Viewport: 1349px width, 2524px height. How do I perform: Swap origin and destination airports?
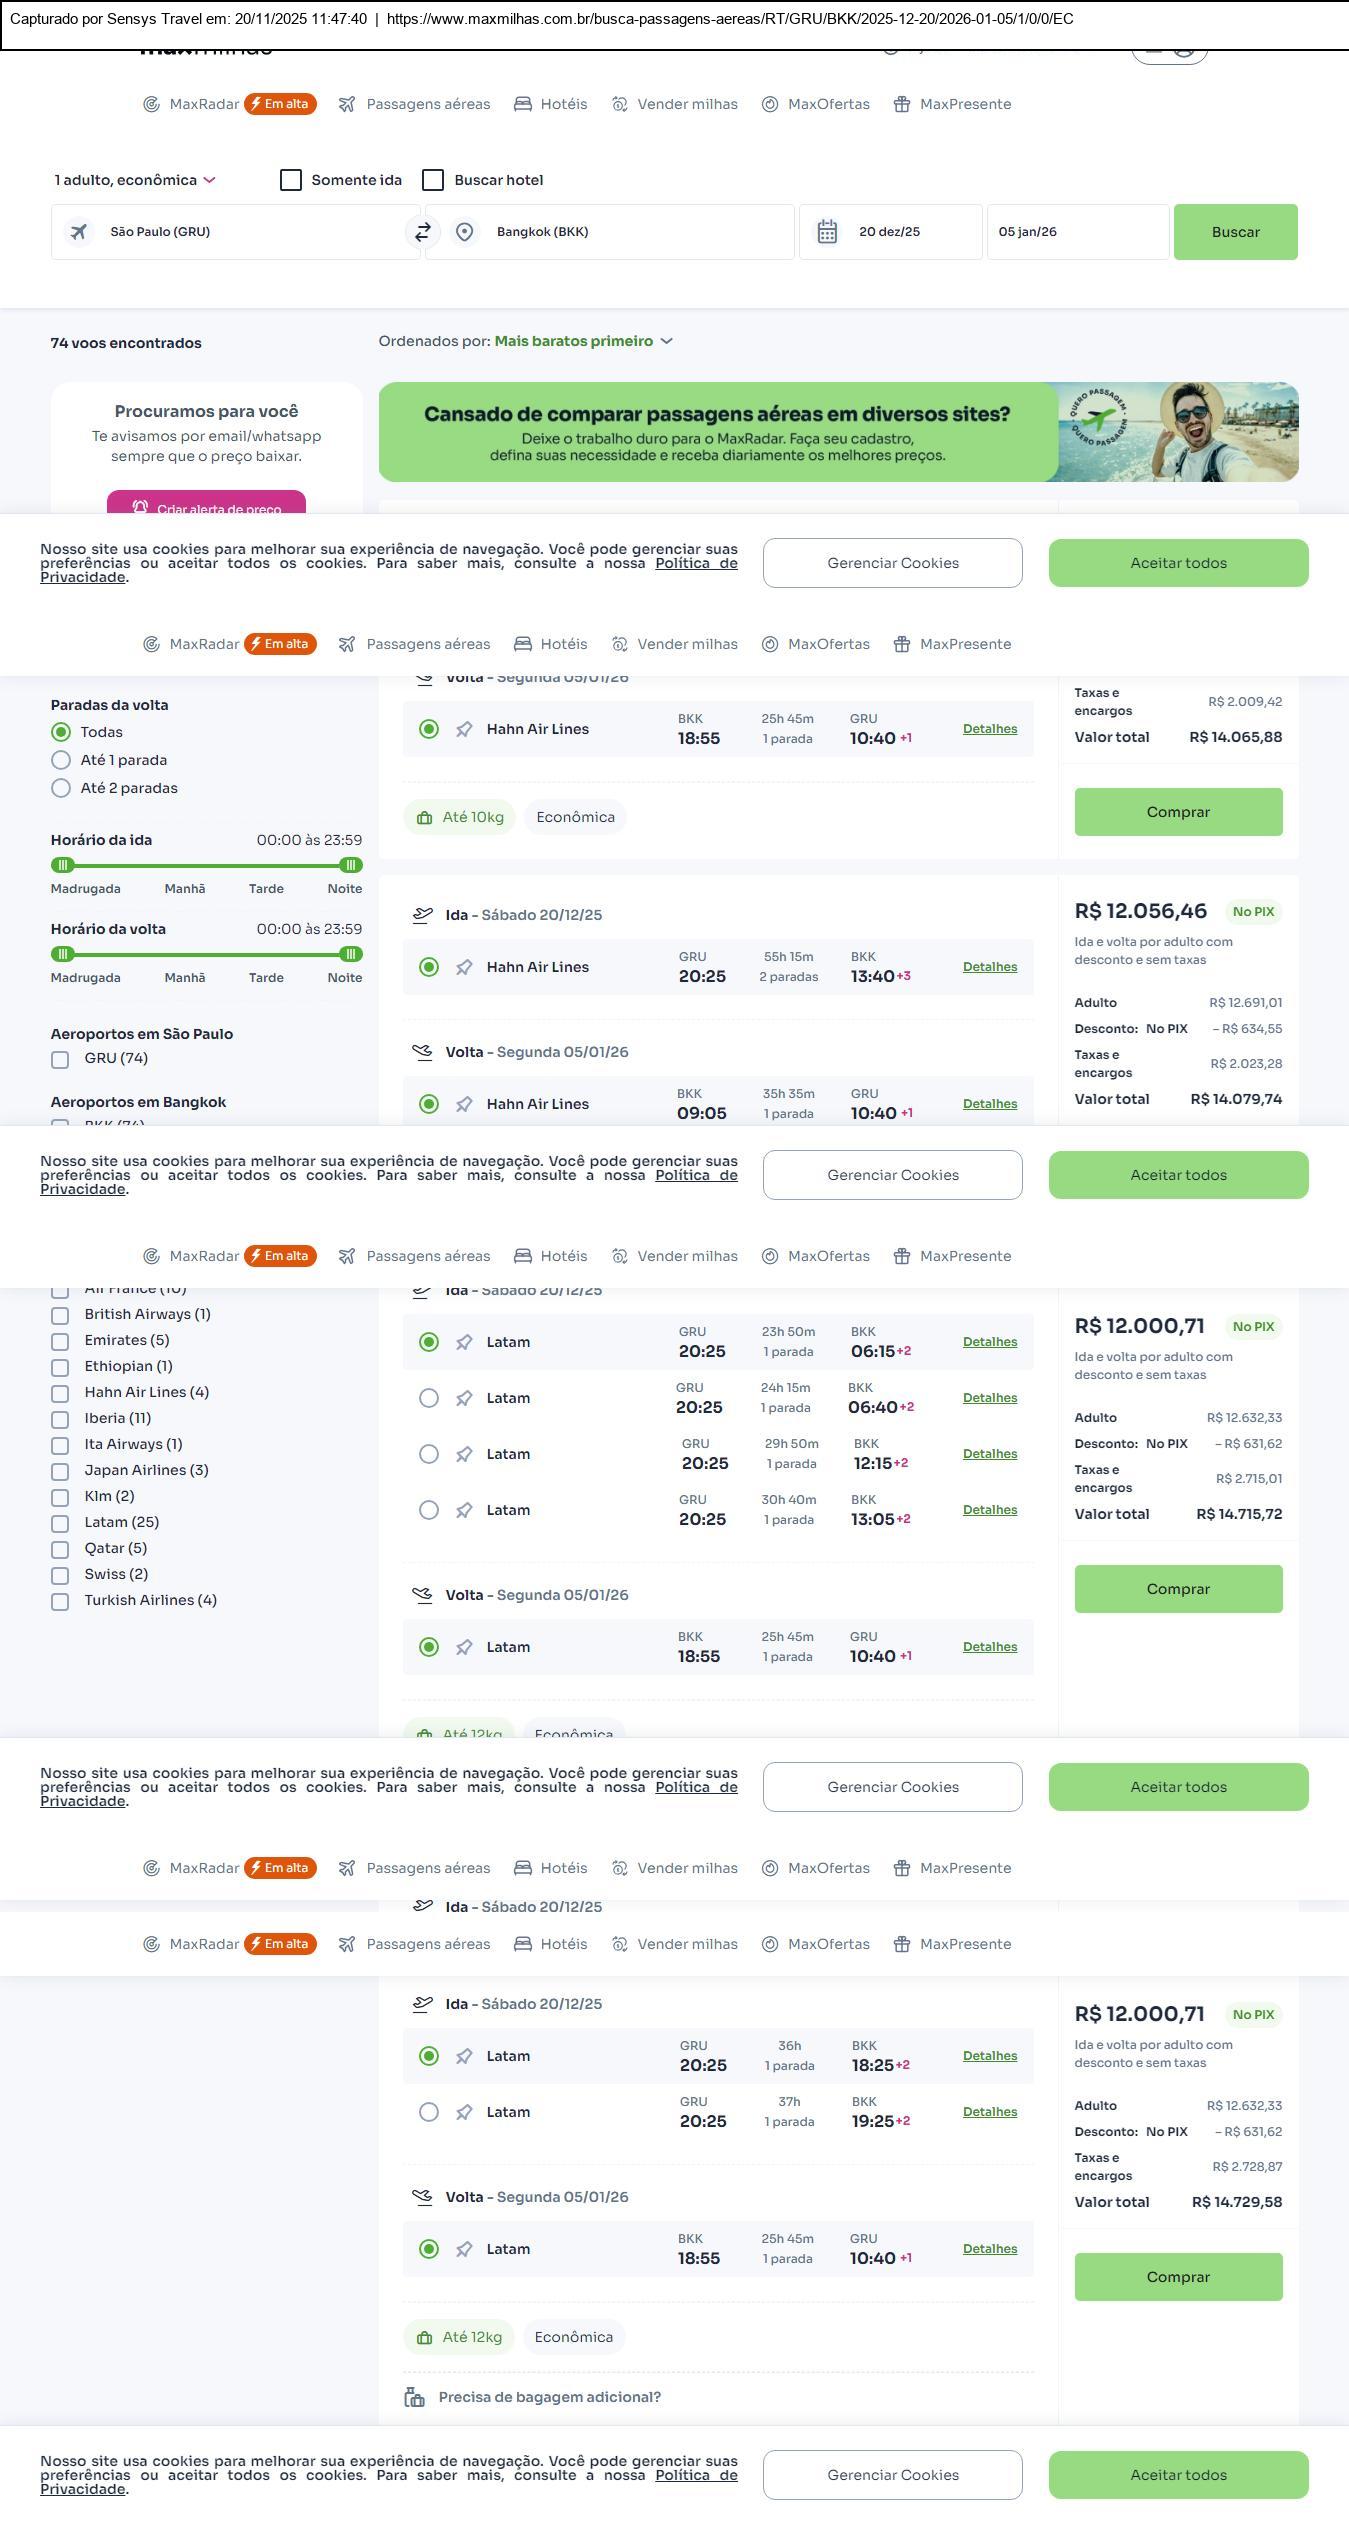pyautogui.click(x=422, y=232)
